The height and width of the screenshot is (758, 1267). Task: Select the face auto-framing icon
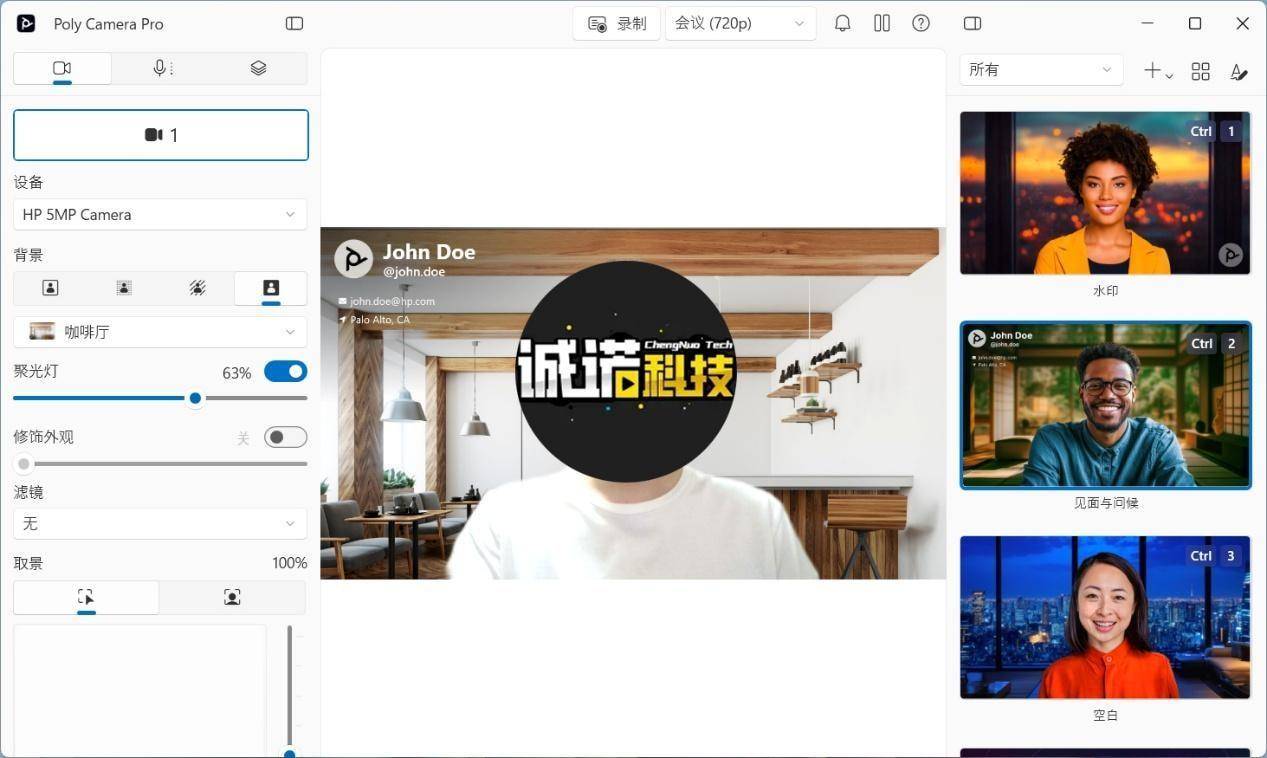coord(232,597)
